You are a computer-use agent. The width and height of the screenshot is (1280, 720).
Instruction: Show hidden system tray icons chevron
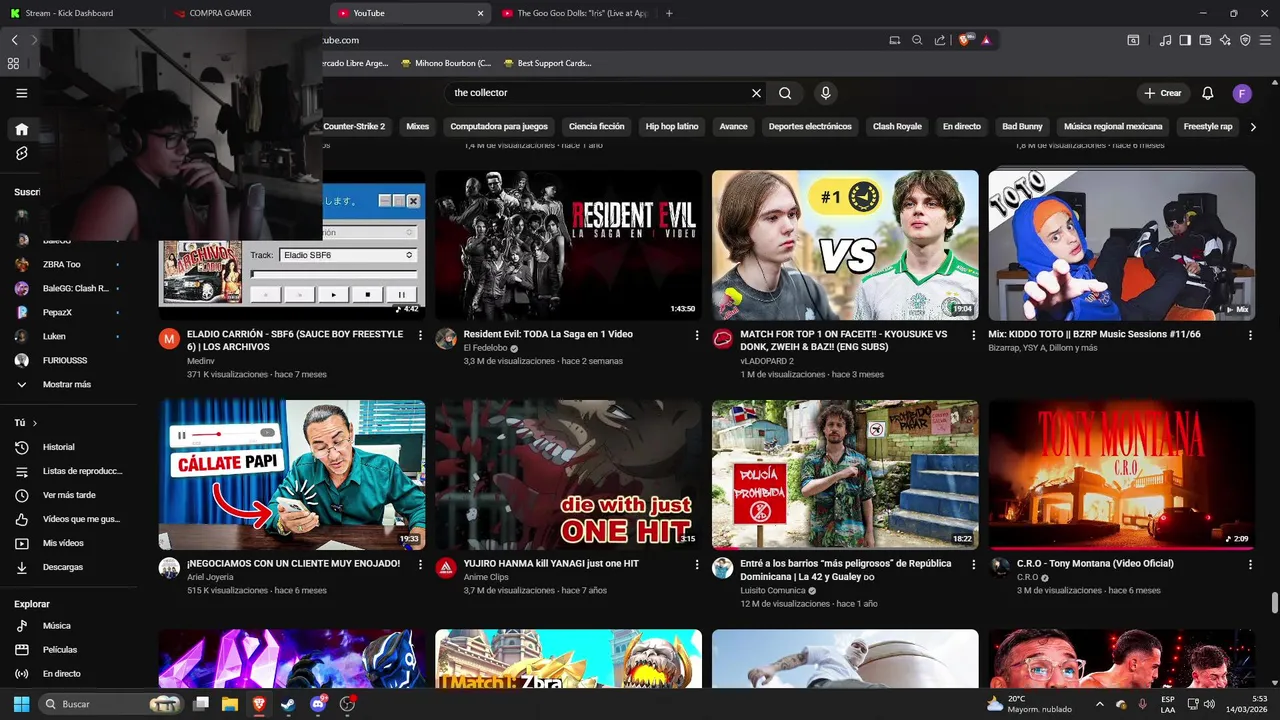[x=1100, y=704]
